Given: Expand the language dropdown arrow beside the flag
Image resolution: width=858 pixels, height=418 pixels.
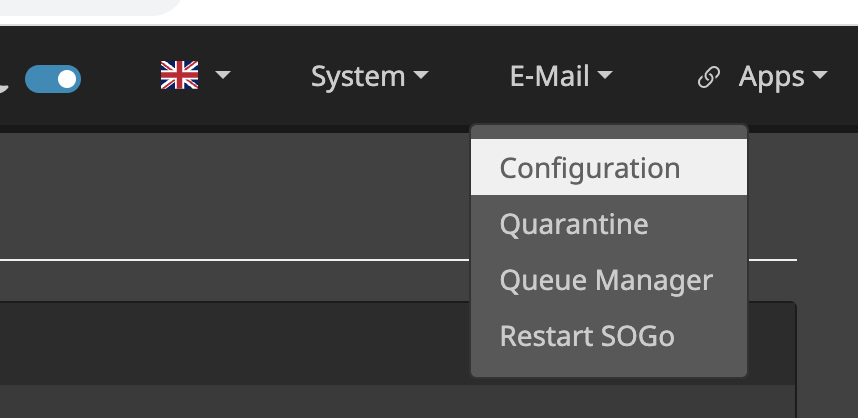Looking at the screenshot, I should click(223, 76).
